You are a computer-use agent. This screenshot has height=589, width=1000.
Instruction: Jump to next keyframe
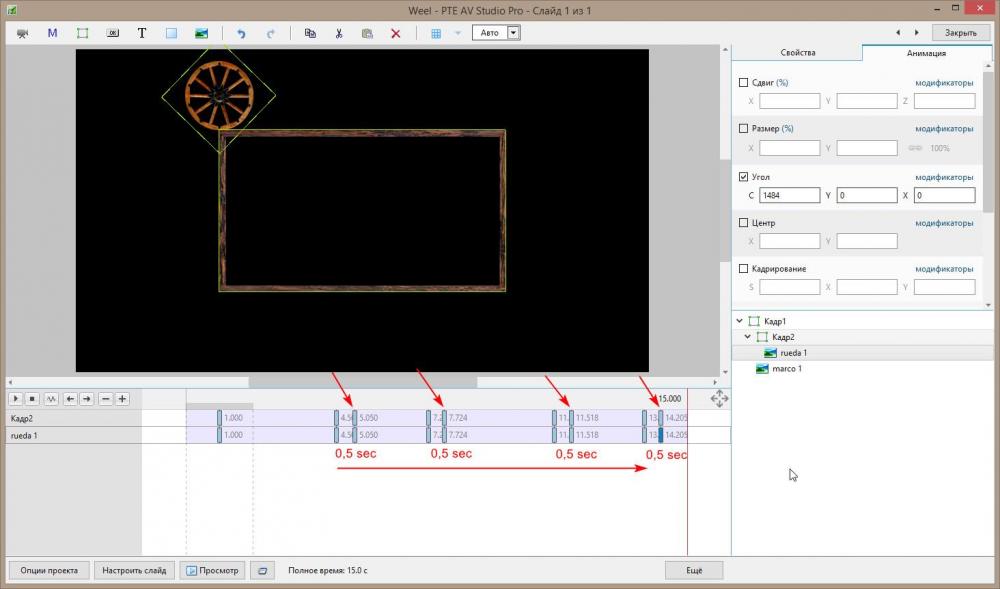point(86,399)
